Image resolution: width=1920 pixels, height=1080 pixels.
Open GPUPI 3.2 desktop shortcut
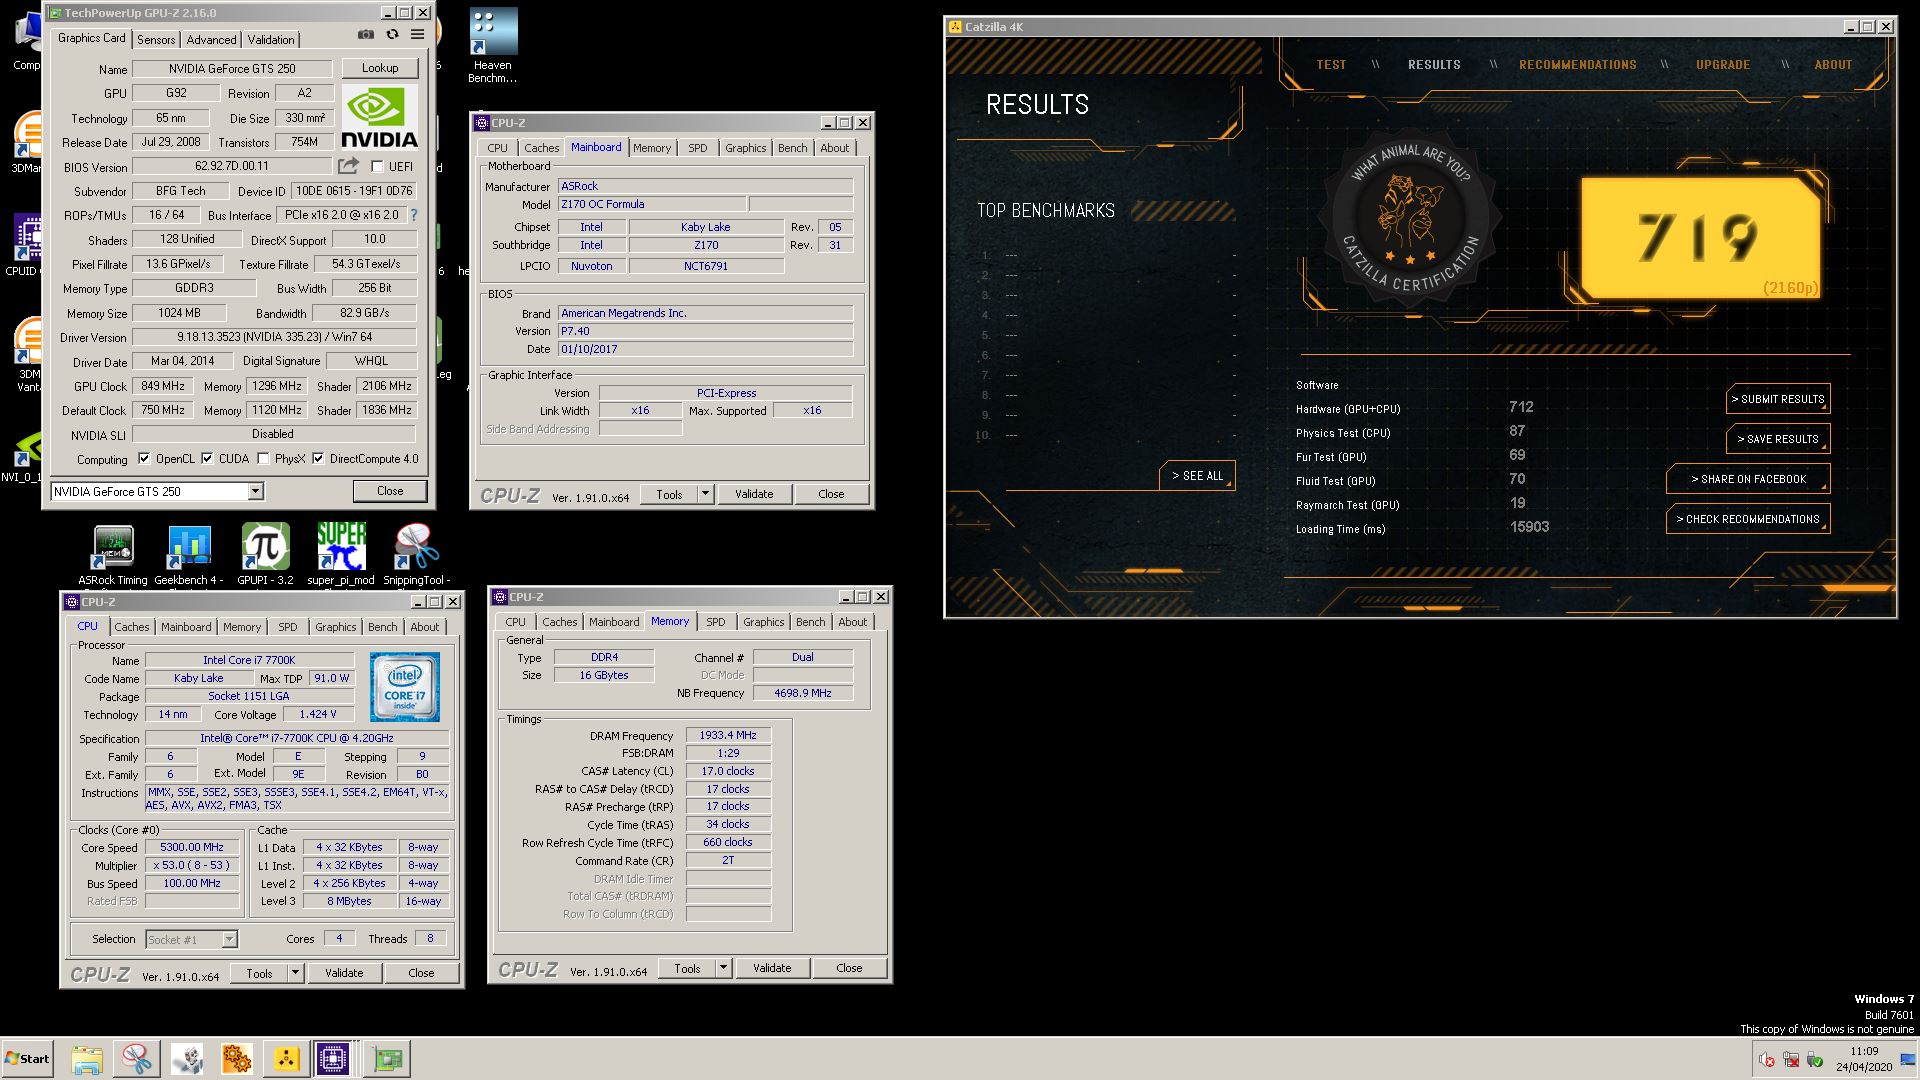pos(265,555)
